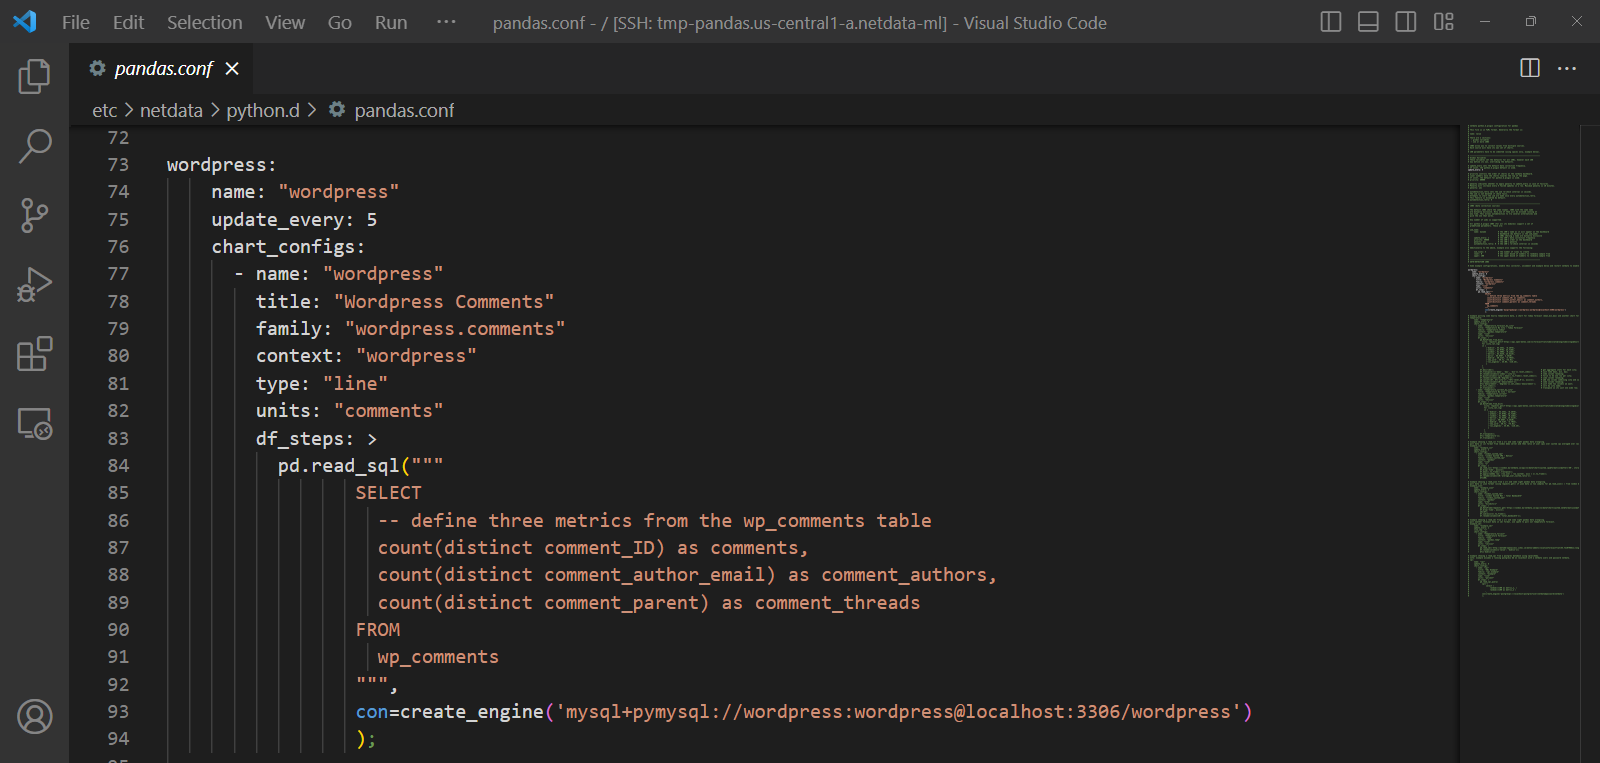Toggle the bottom panel layout button
This screenshot has height=763, width=1600.
(x=1368, y=22)
